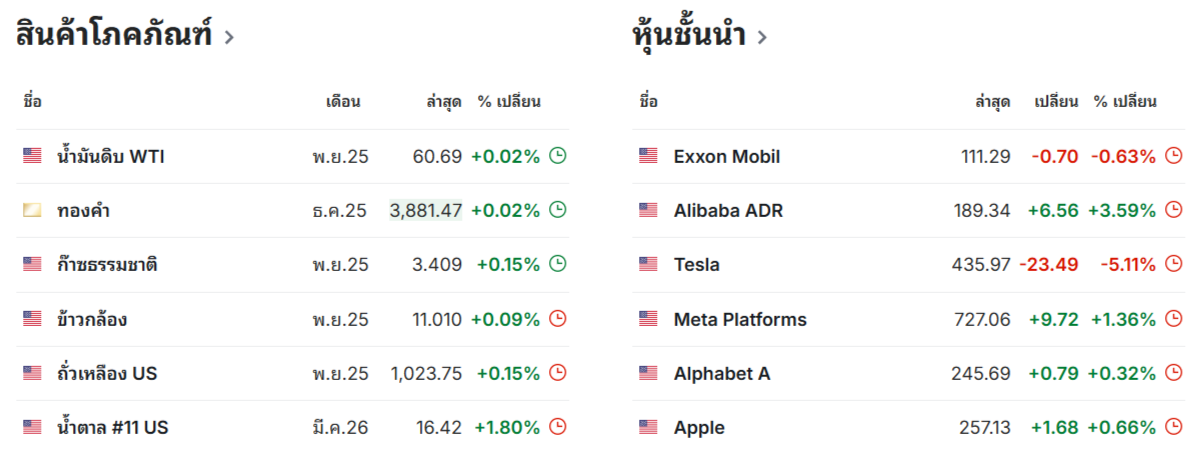Open the ข้าวกล้อง commodity link
The height and width of the screenshot is (450, 1191).
click(x=92, y=319)
